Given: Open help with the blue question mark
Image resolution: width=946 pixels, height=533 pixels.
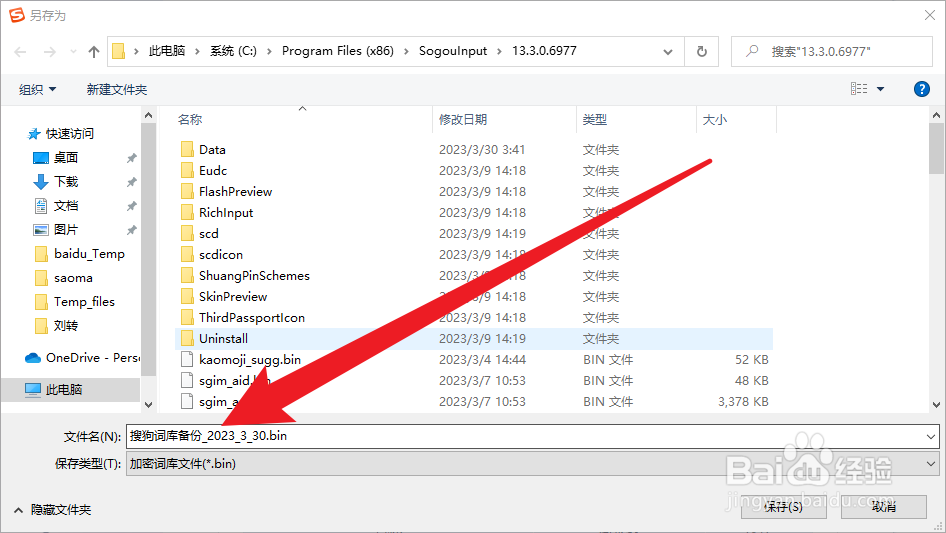Looking at the screenshot, I should [921, 89].
